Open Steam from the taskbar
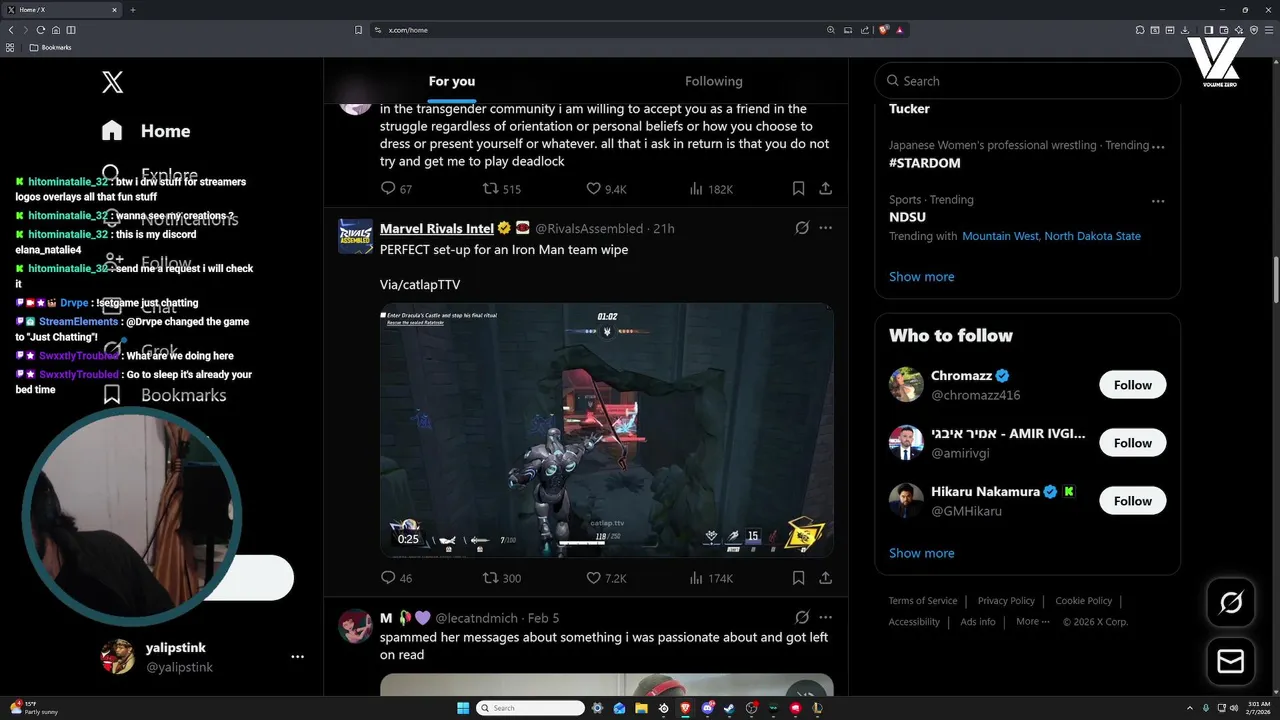 pyautogui.click(x=729, y=708)
